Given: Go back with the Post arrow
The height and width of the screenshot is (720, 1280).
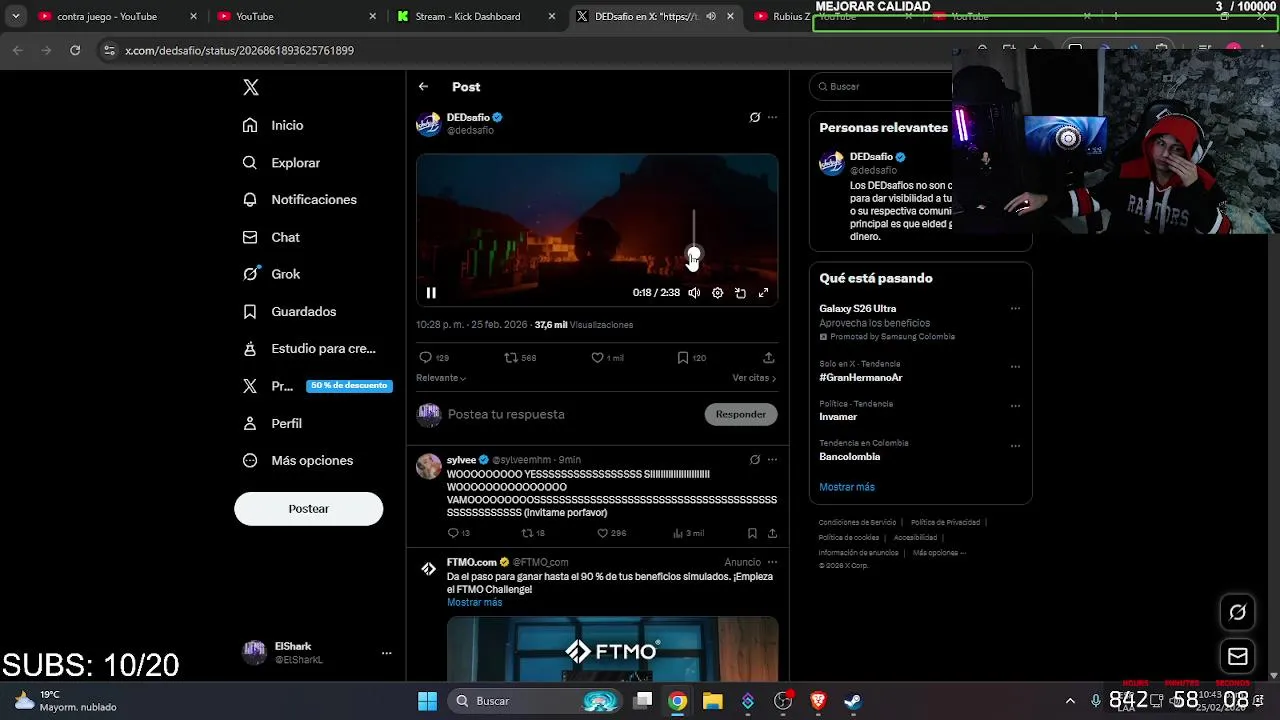Looking at the screenshot, I should click(x=423, y=87).
